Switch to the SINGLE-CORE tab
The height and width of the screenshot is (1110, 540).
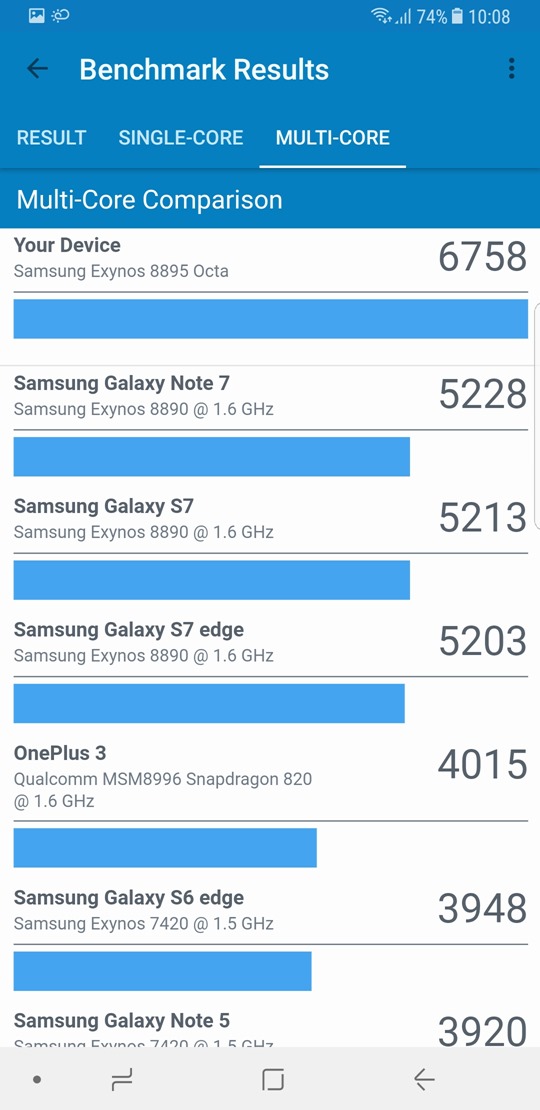180,137
